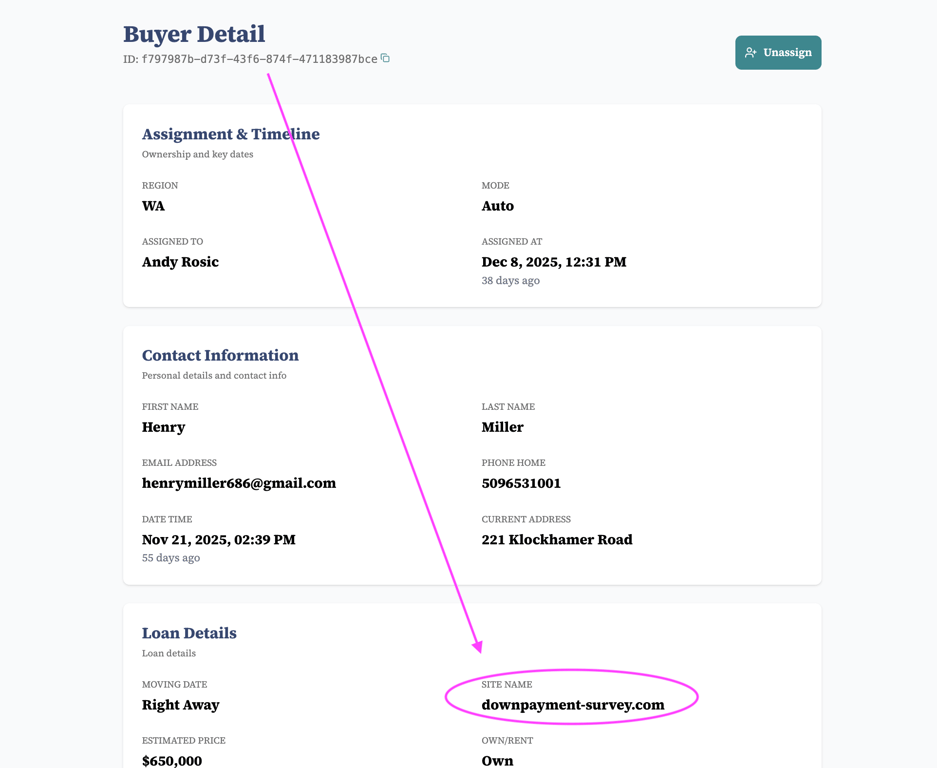Image resolution: width=937 pixels, height=768 pixels.
Task: Click the email henrymiller686@gmail.com
Action: [x=239, y=483]
